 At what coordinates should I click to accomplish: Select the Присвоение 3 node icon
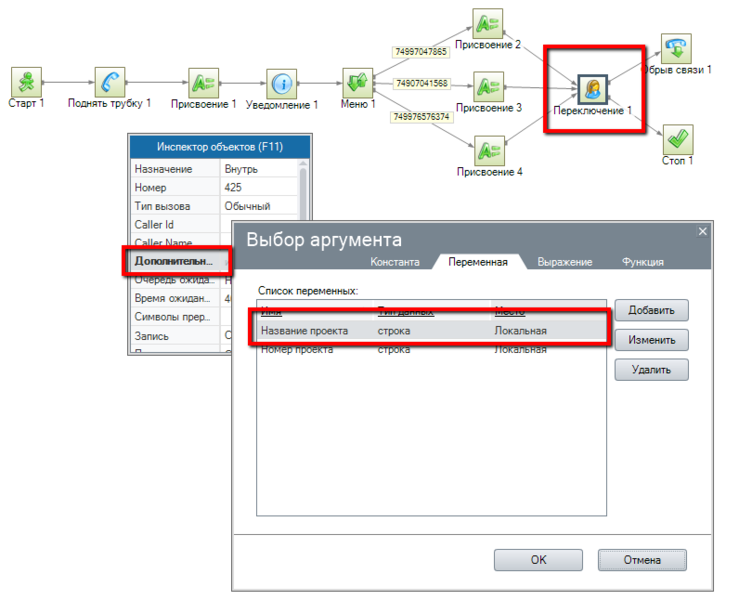point(489,87)
